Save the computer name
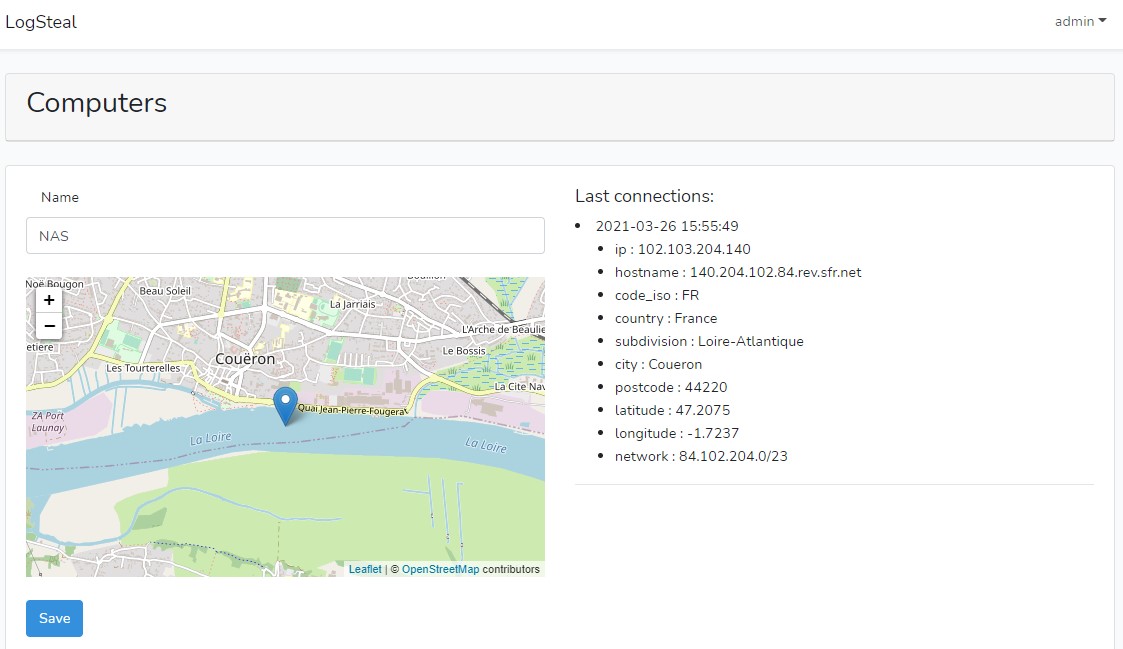Screen dimensions: 1123x649 pyautogui.click(x=54, y=618)
